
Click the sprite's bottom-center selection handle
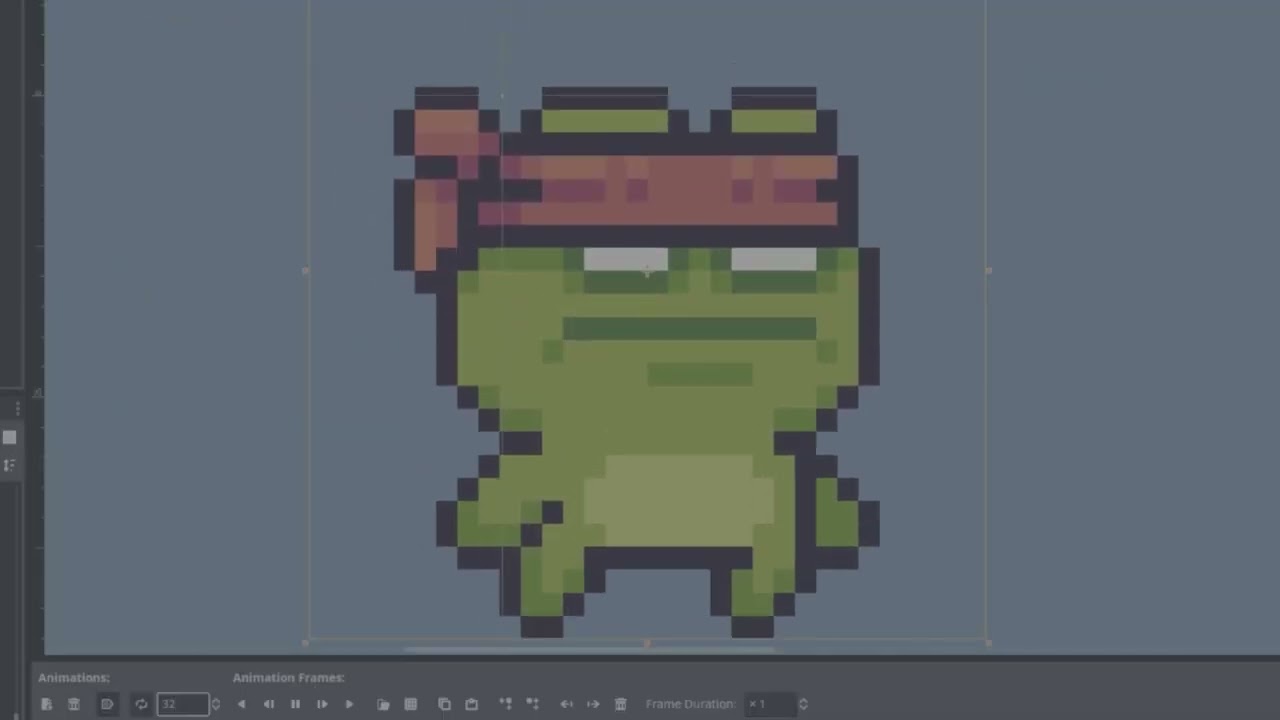[647, 643]
